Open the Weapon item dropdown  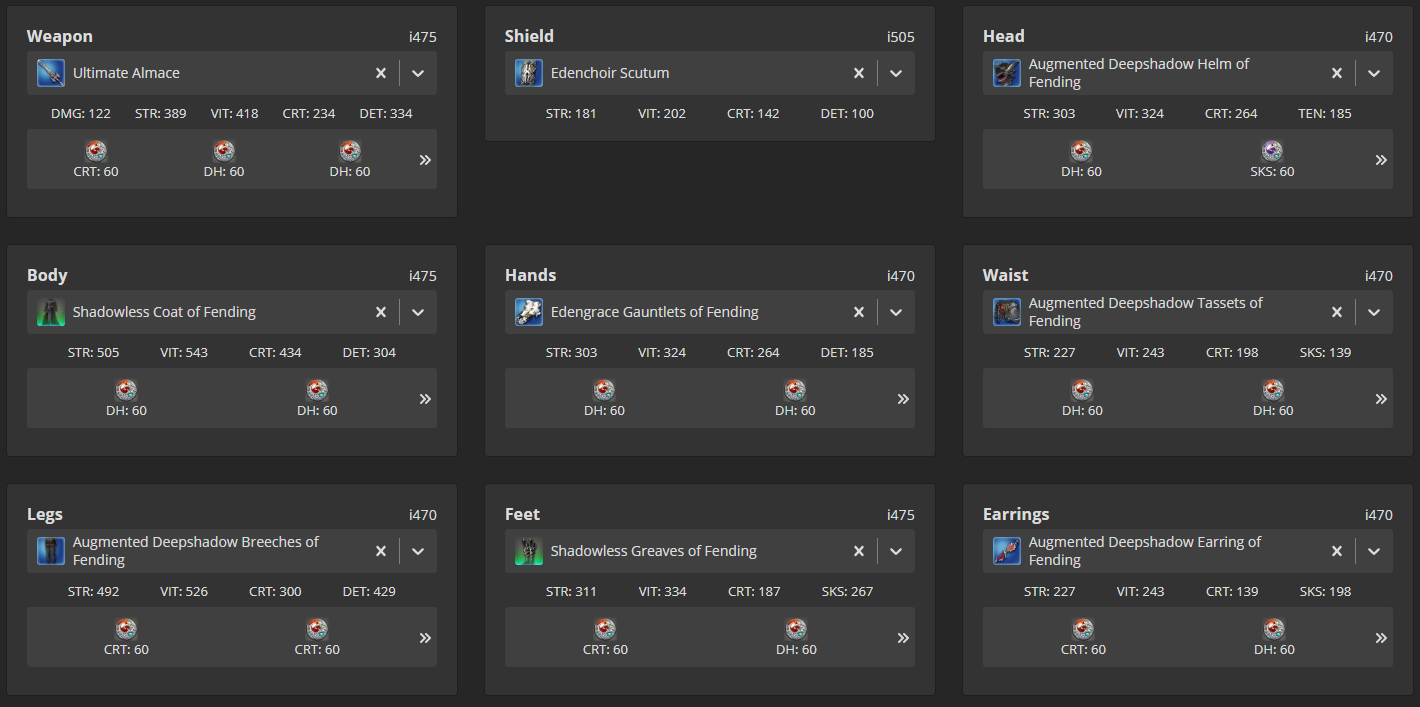pos(418,73)
